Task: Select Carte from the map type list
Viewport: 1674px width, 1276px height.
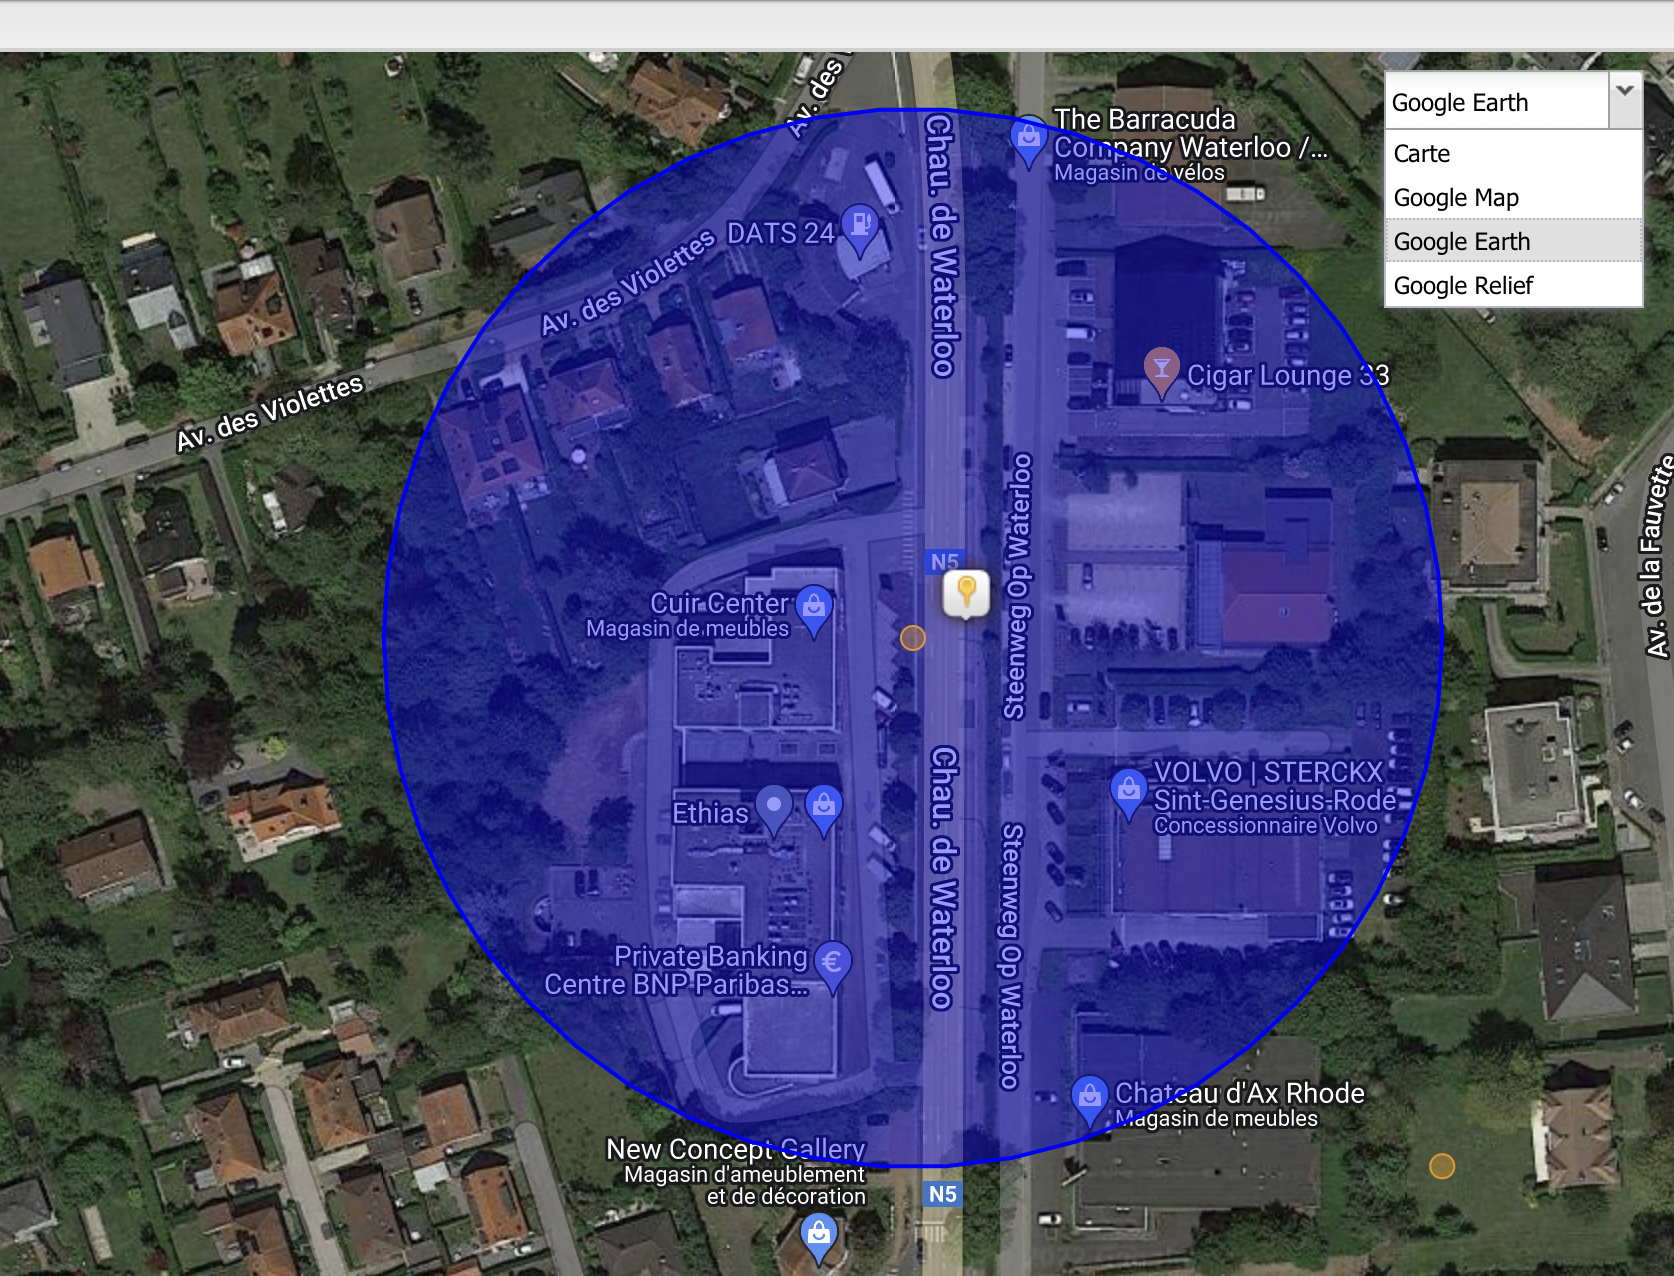Action: tap(1513, 153)
